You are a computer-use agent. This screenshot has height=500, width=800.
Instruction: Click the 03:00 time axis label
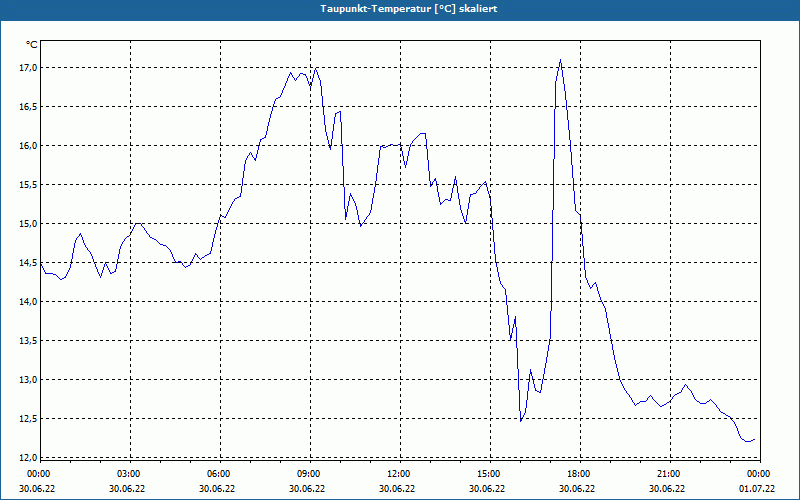(x=129, y=474)
